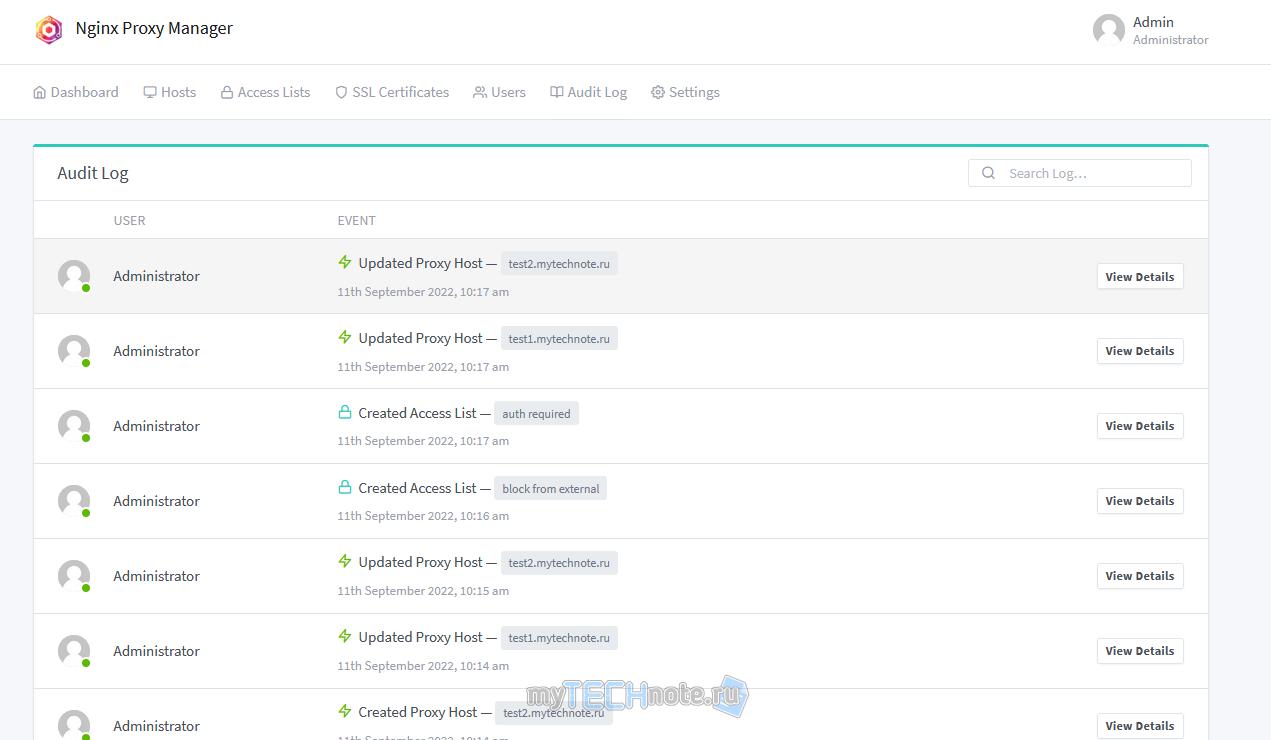This screenshot has width=1271, height=740.
Task: Click lock icon beside block from external event
Action: pyautogui.click(x=345, y=487)
